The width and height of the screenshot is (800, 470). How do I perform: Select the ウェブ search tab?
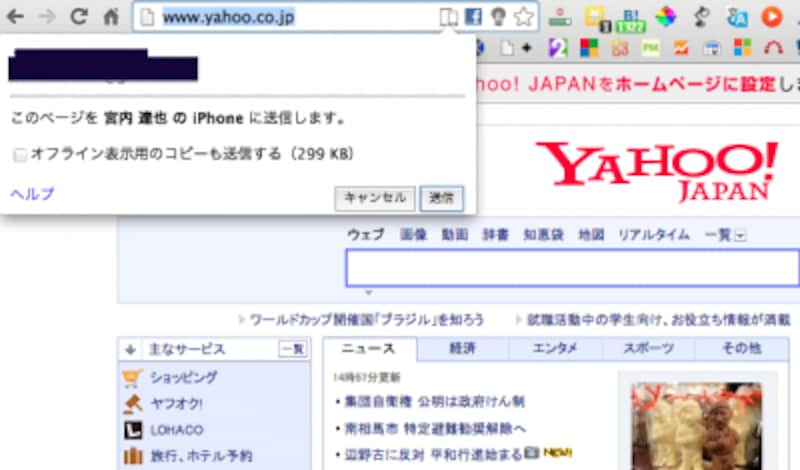365,235
